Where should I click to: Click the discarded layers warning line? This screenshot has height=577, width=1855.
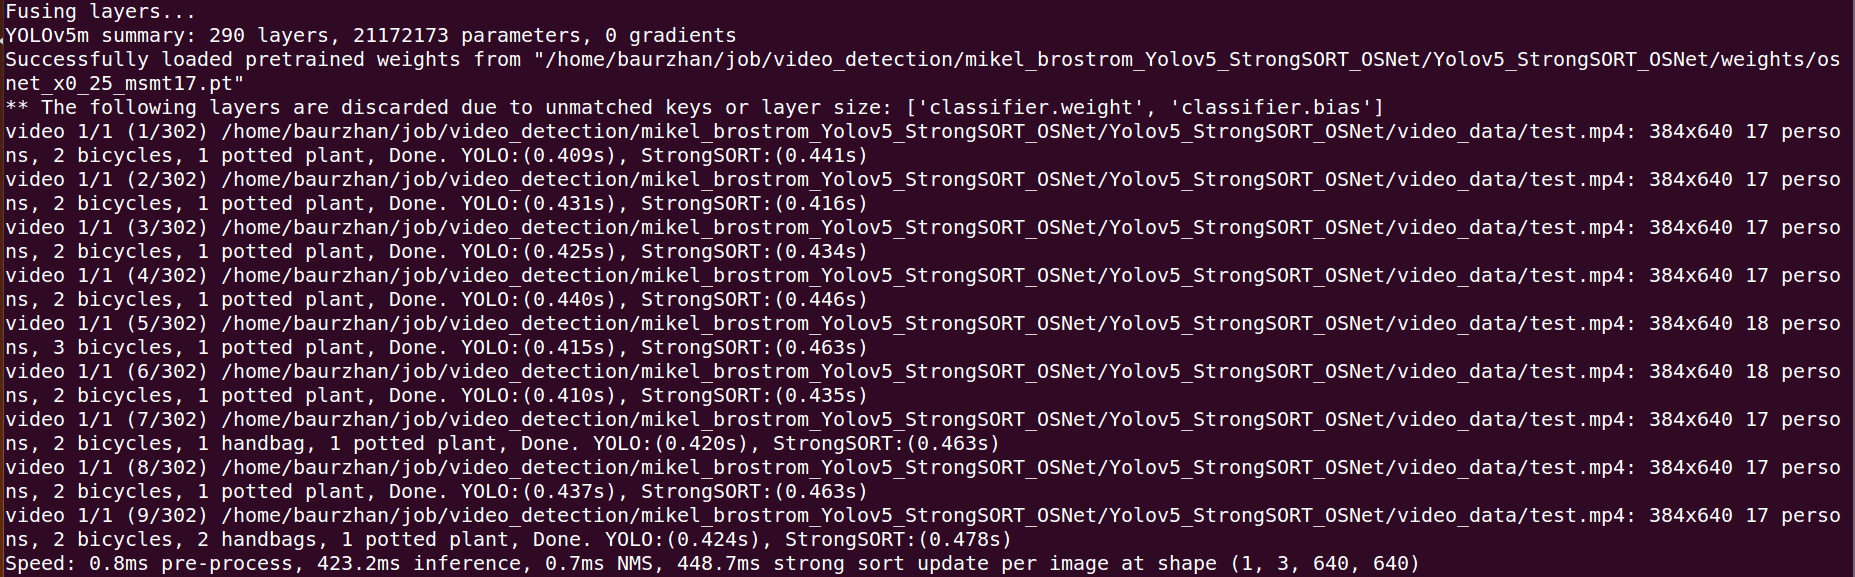[695, 107]
